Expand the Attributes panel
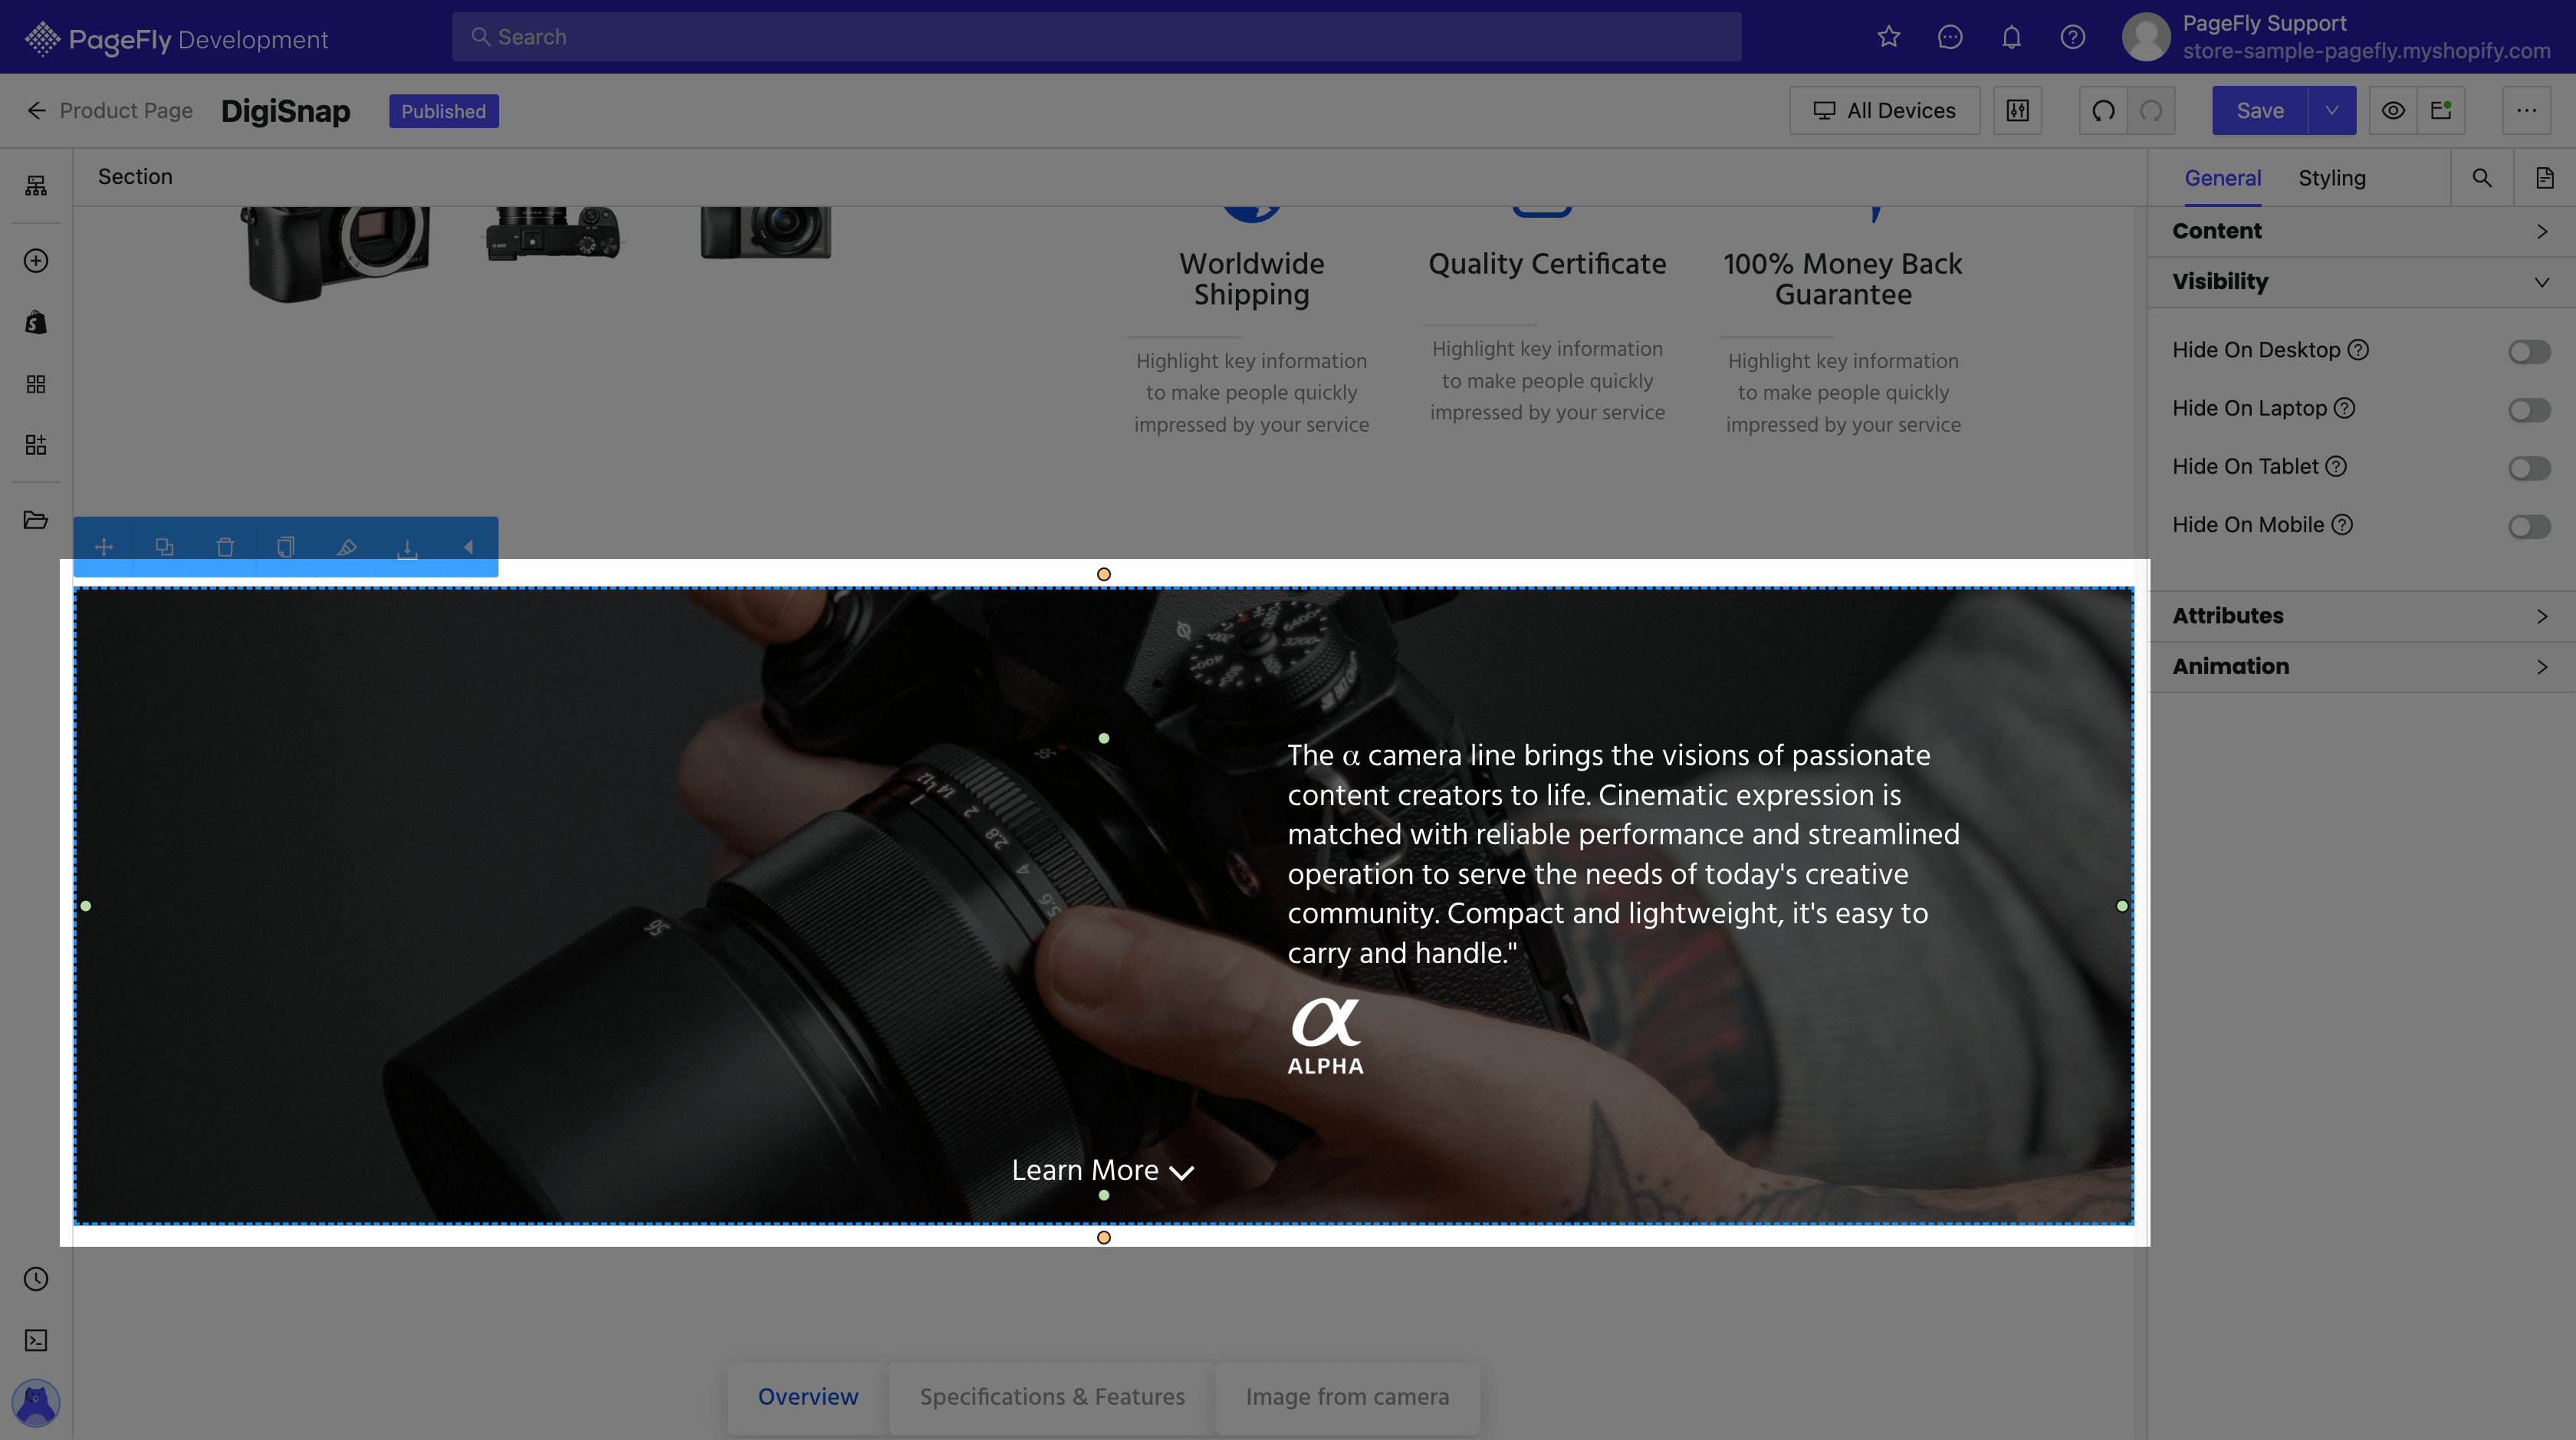This screenshot has width=2576, height=1440. point(2362,616)
